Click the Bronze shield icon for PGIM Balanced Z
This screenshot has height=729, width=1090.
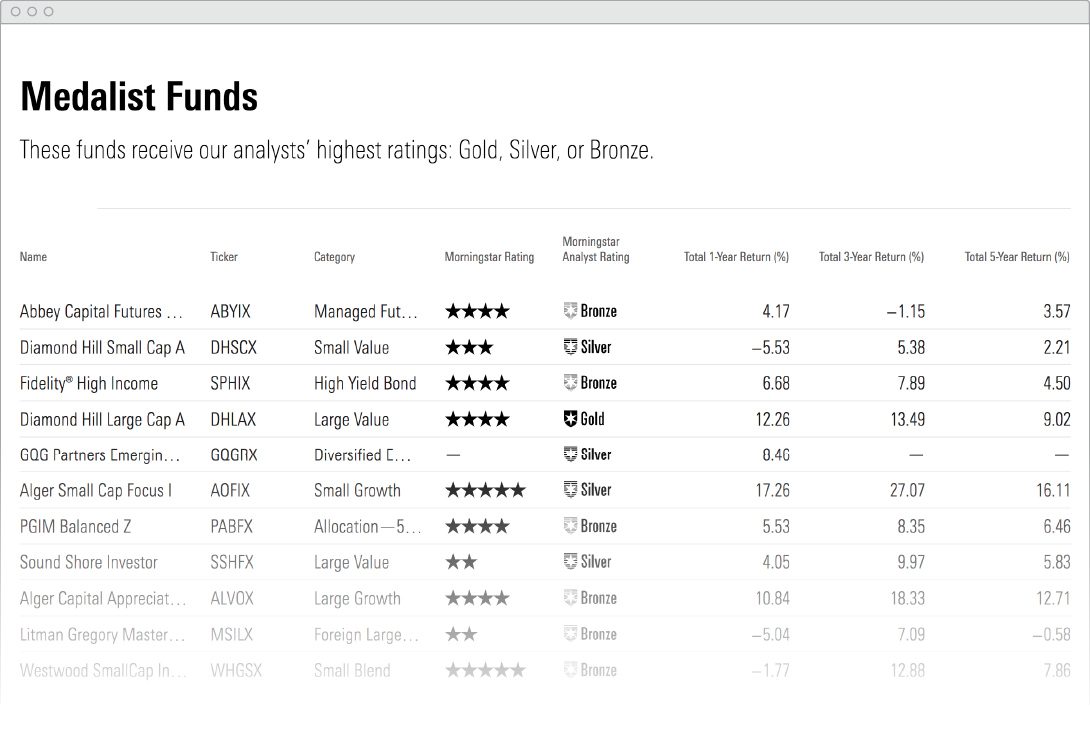pyautogui.click(x=571, y=526)
